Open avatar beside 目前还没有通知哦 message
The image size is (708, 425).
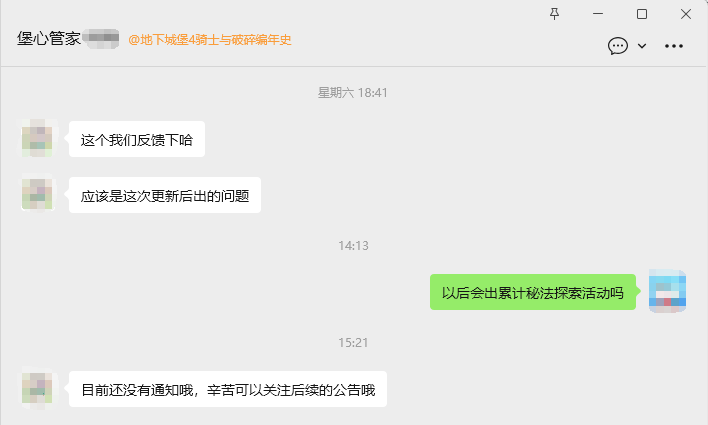[37, 388]
